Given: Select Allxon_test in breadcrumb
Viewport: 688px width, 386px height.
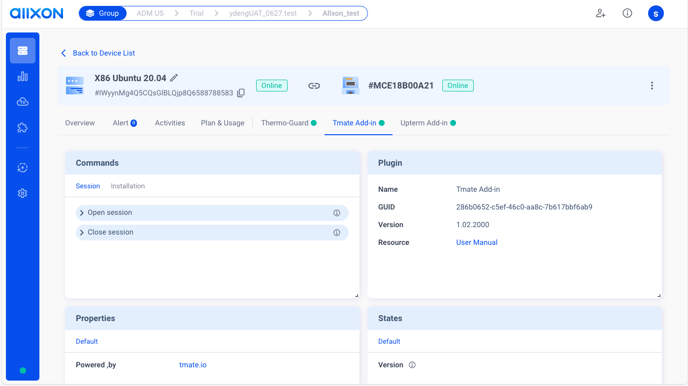Looking at the screenshot, I should pyautogui.click(x=340, y=13).
